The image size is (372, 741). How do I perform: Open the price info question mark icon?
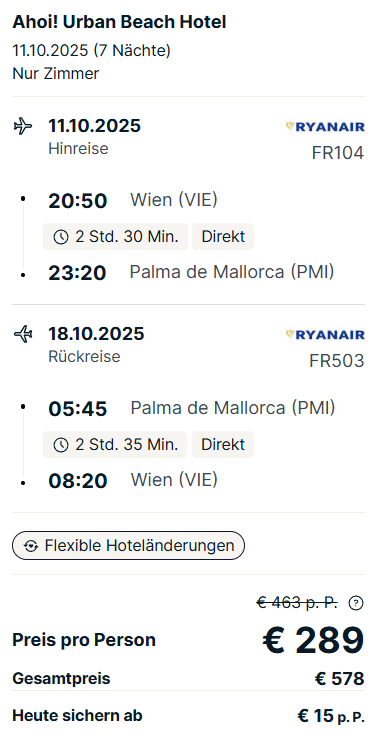(x=356, y=603)
